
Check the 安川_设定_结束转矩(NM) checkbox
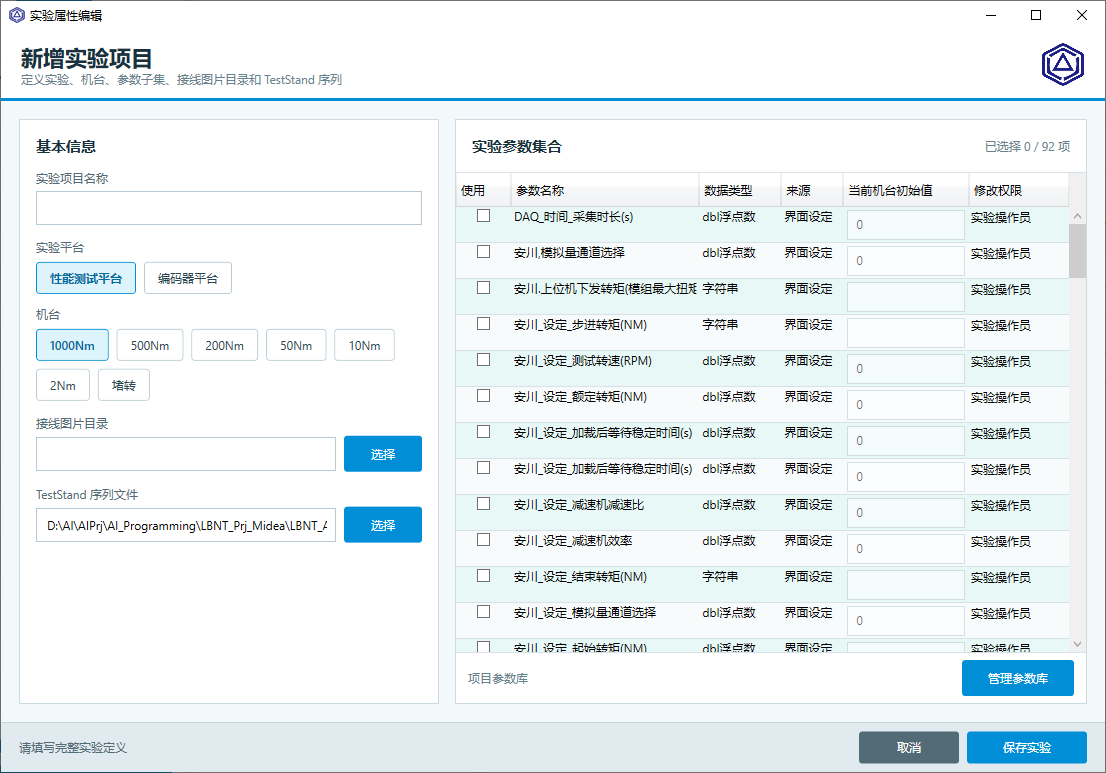pyautogui.click(x=483, y=576)
